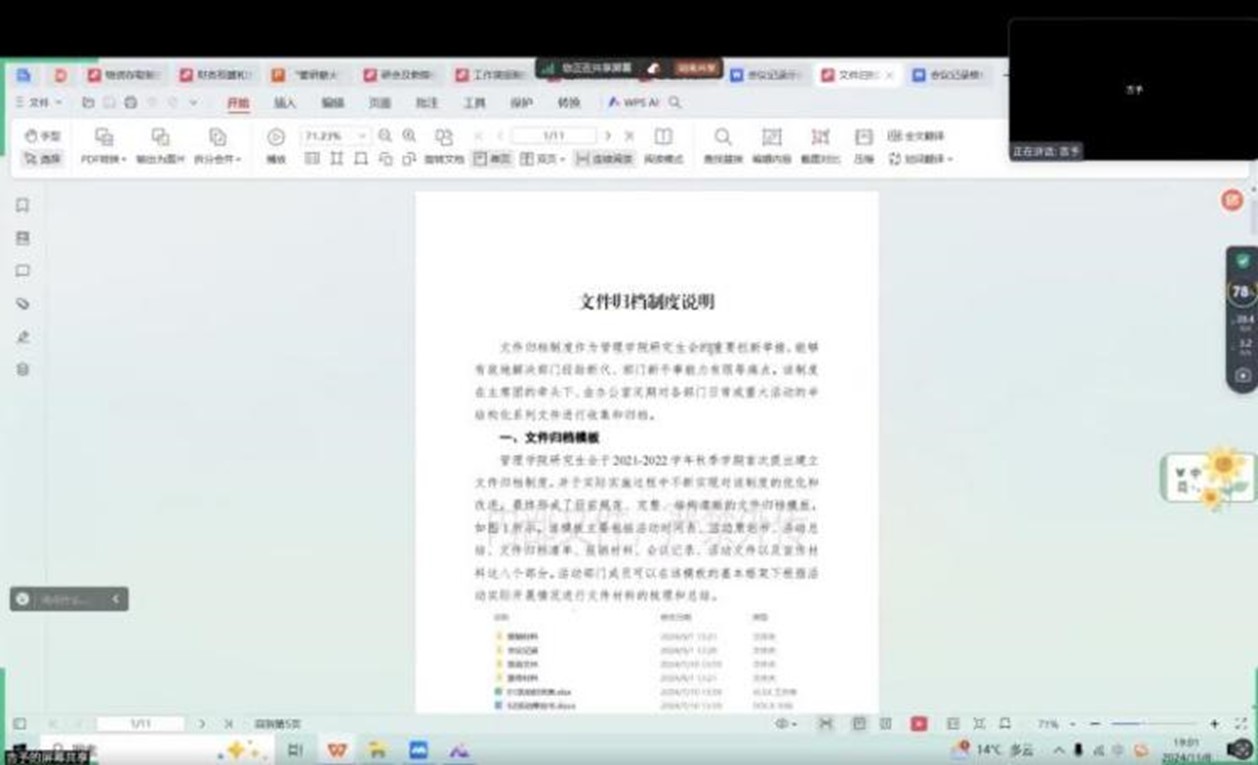Click the 全文翻译 full translation button
The image size is (1258, 765).
pos(916,136)
